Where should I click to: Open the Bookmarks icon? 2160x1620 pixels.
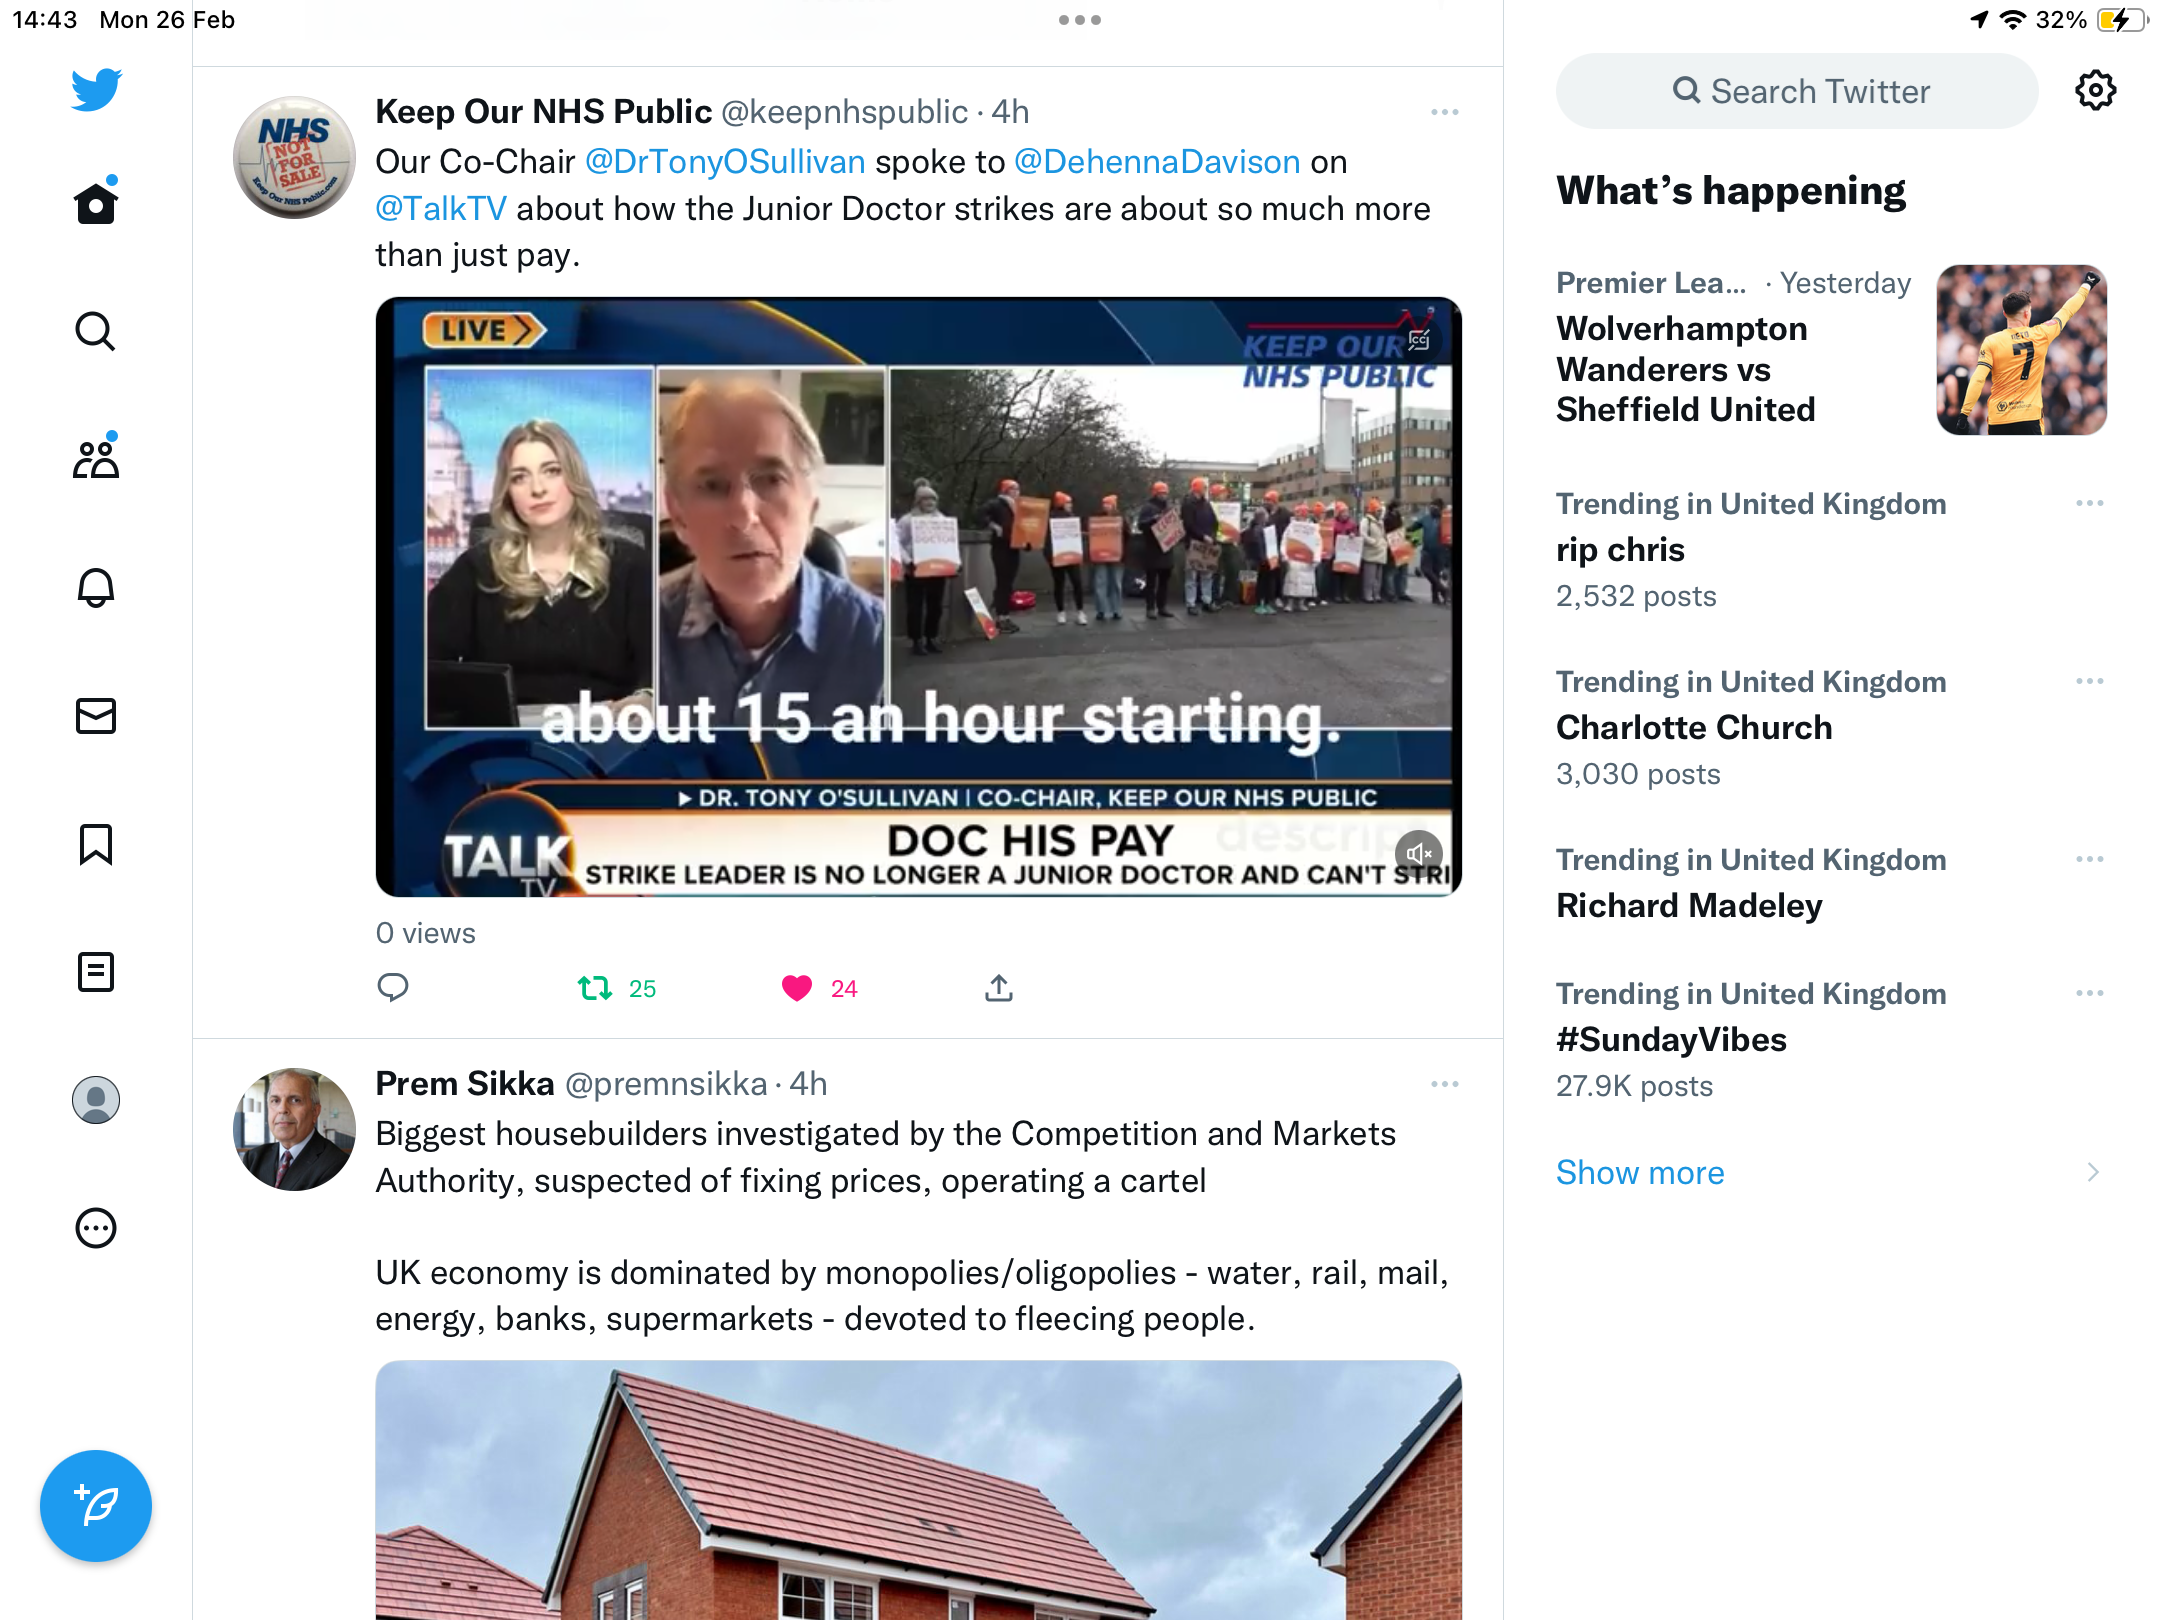tap(96, 844)
